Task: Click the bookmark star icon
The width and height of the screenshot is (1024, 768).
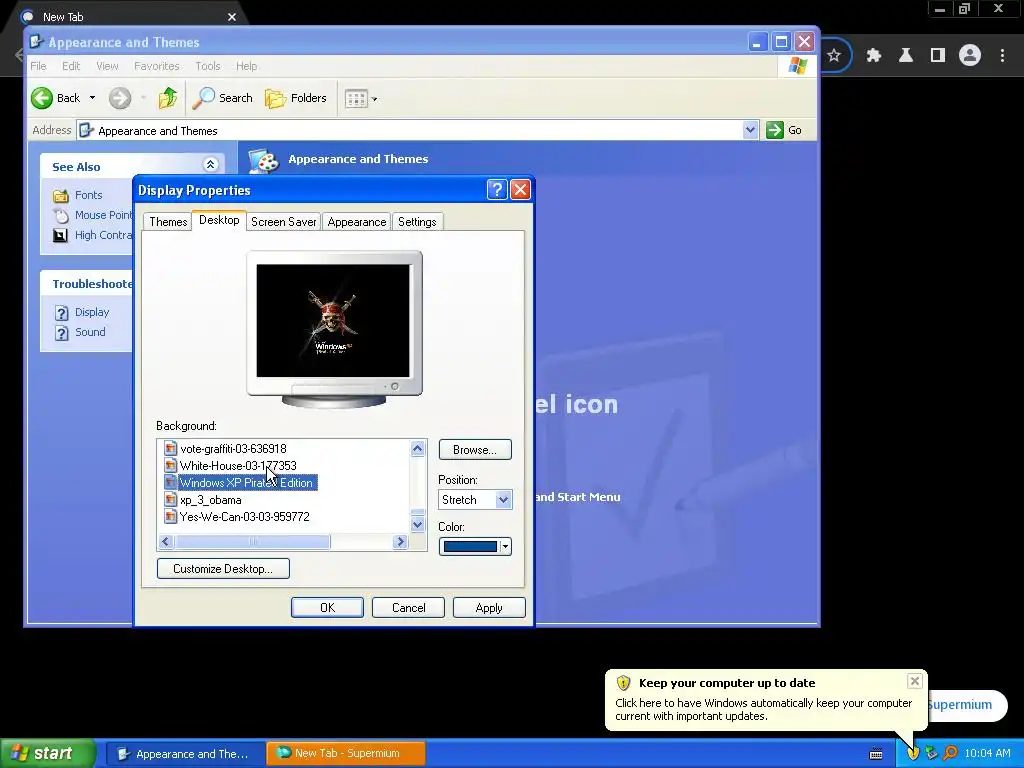Action: click(834, 56)
